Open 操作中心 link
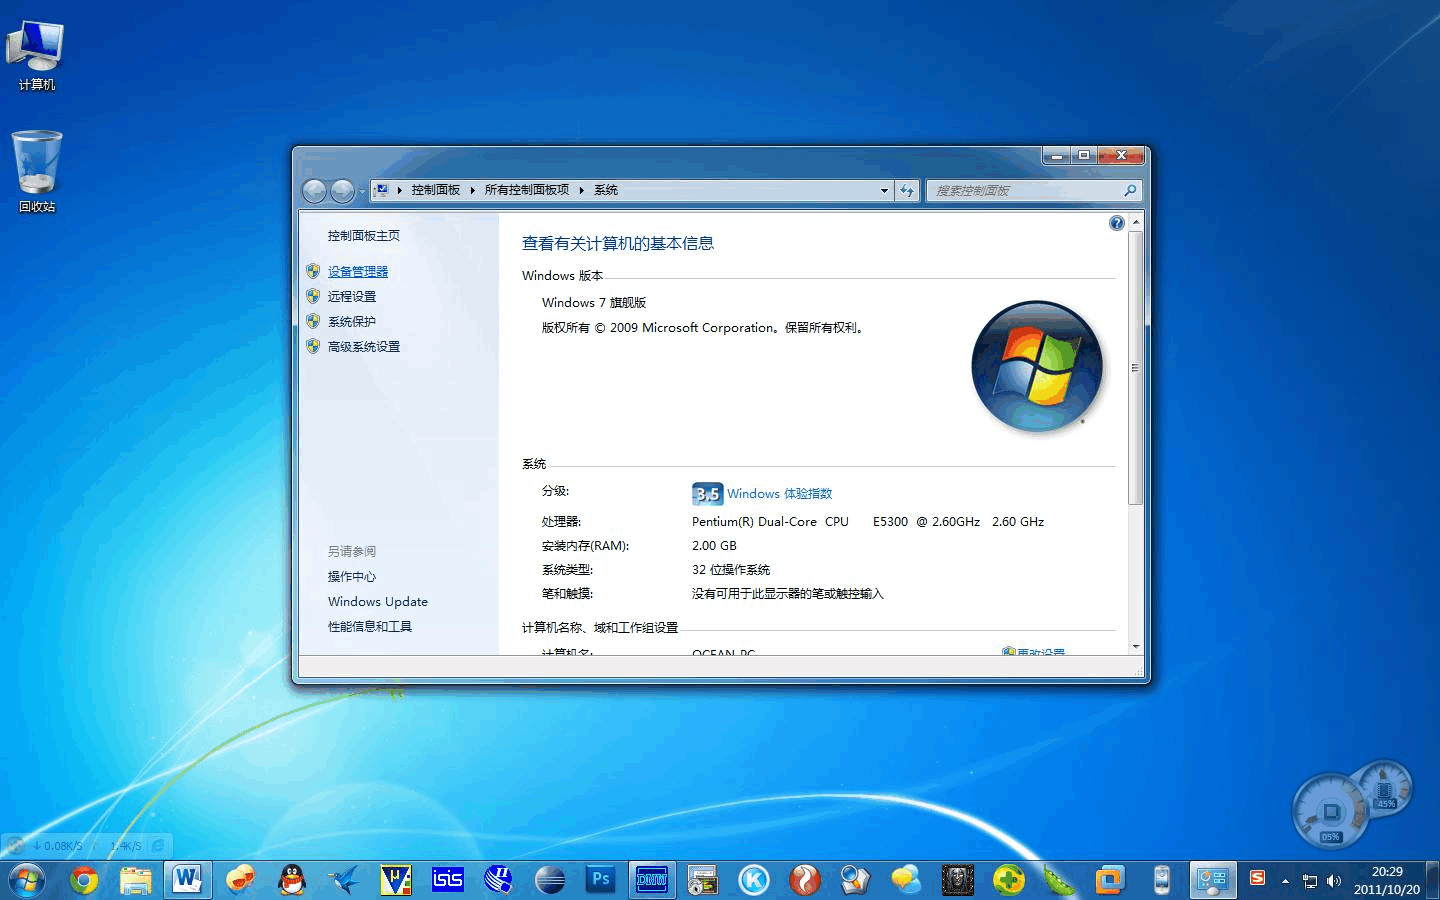 click(x=352, y=576)
